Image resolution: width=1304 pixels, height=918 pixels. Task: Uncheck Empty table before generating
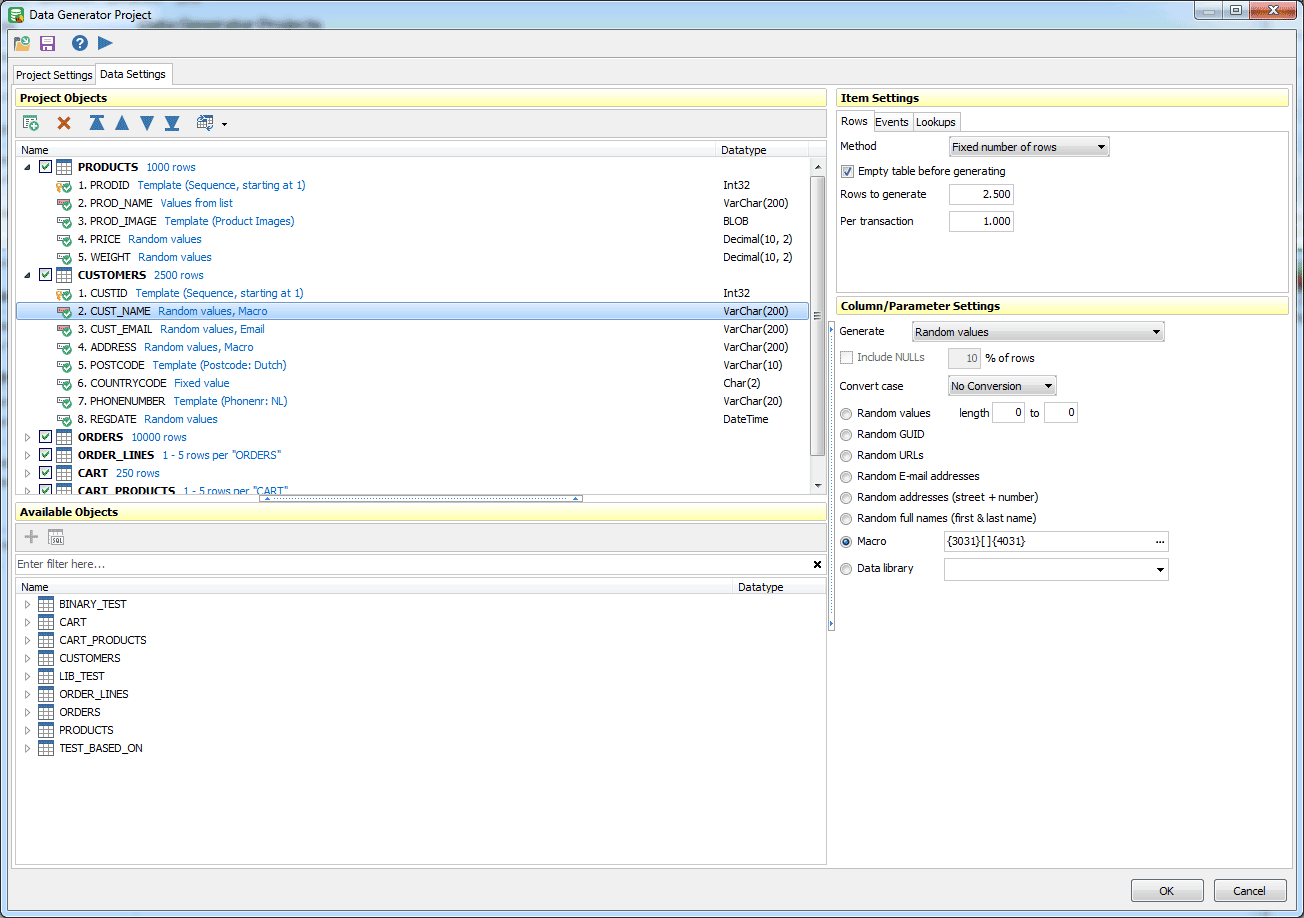pyautogui.click(x=847, y=170)
